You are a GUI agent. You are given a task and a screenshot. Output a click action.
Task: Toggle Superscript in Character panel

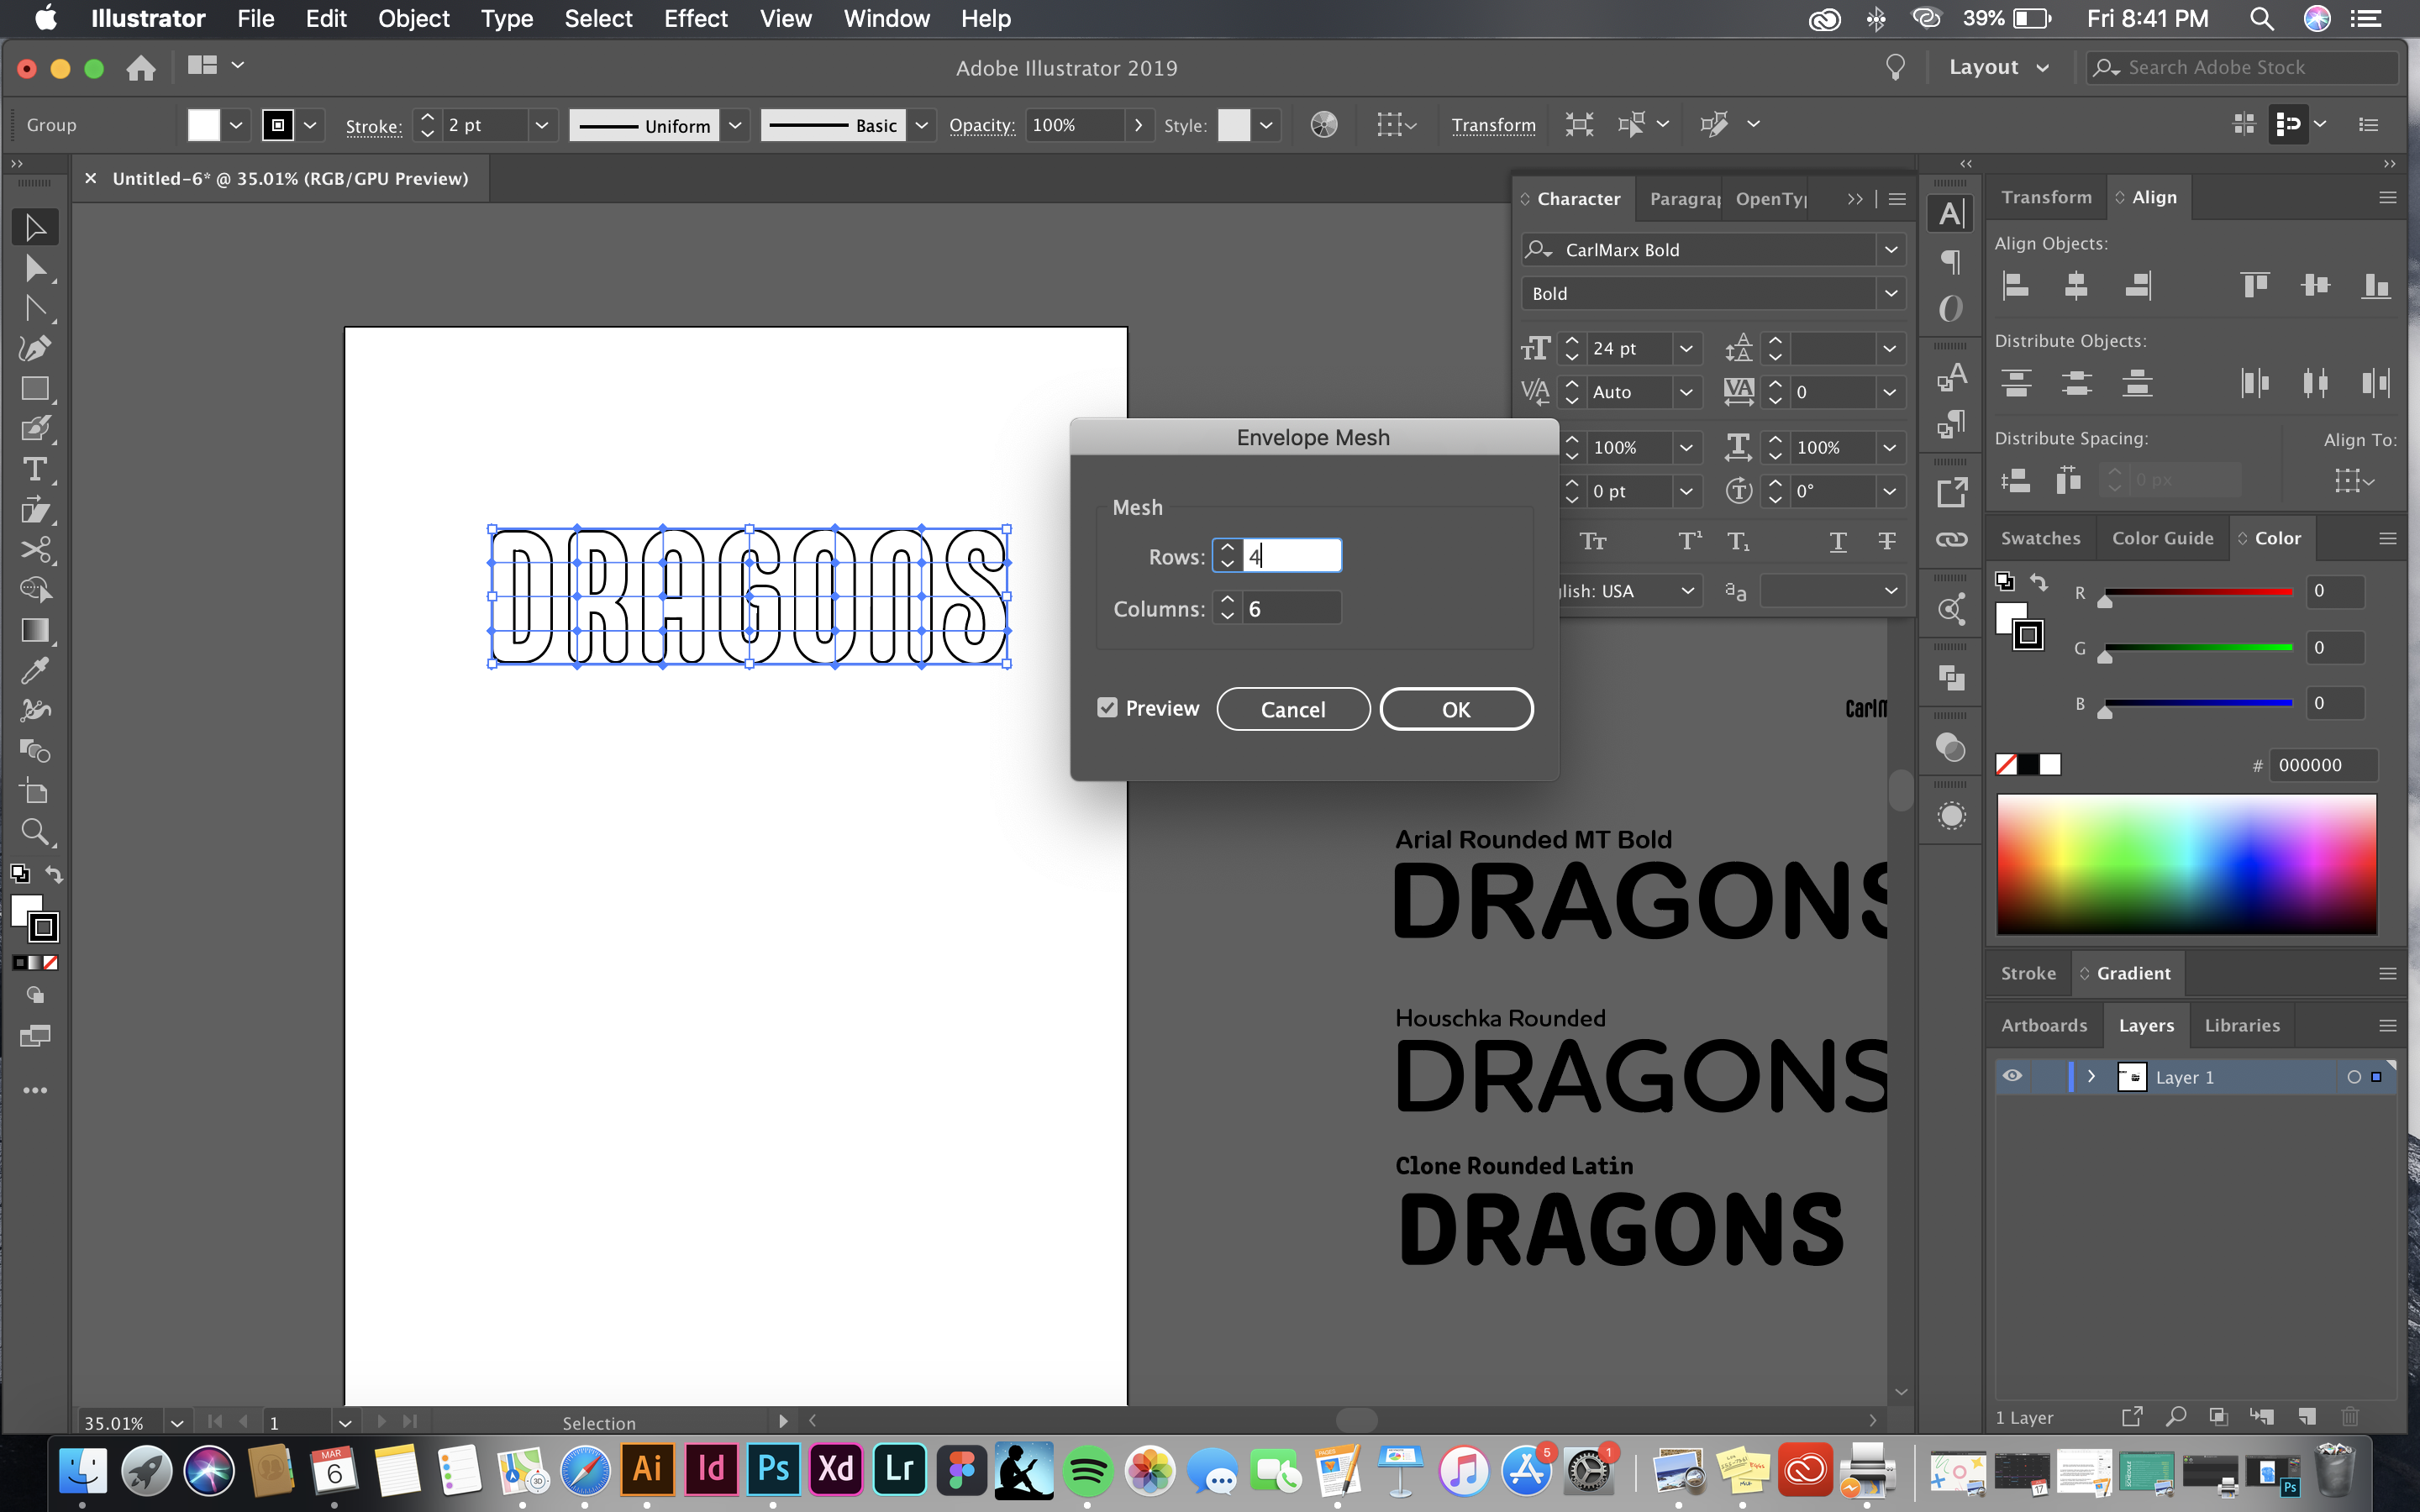[1690, 542]
